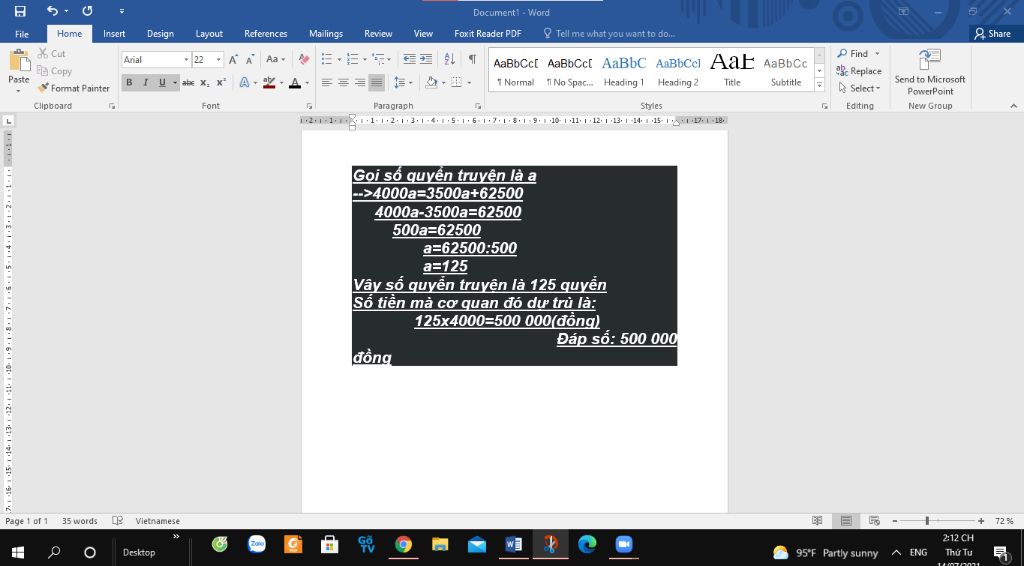Open the Foxit Reader PDF tab
The height and width of the screenshot is (566, 1024).
pyautogui.click(x=488, y=34)
